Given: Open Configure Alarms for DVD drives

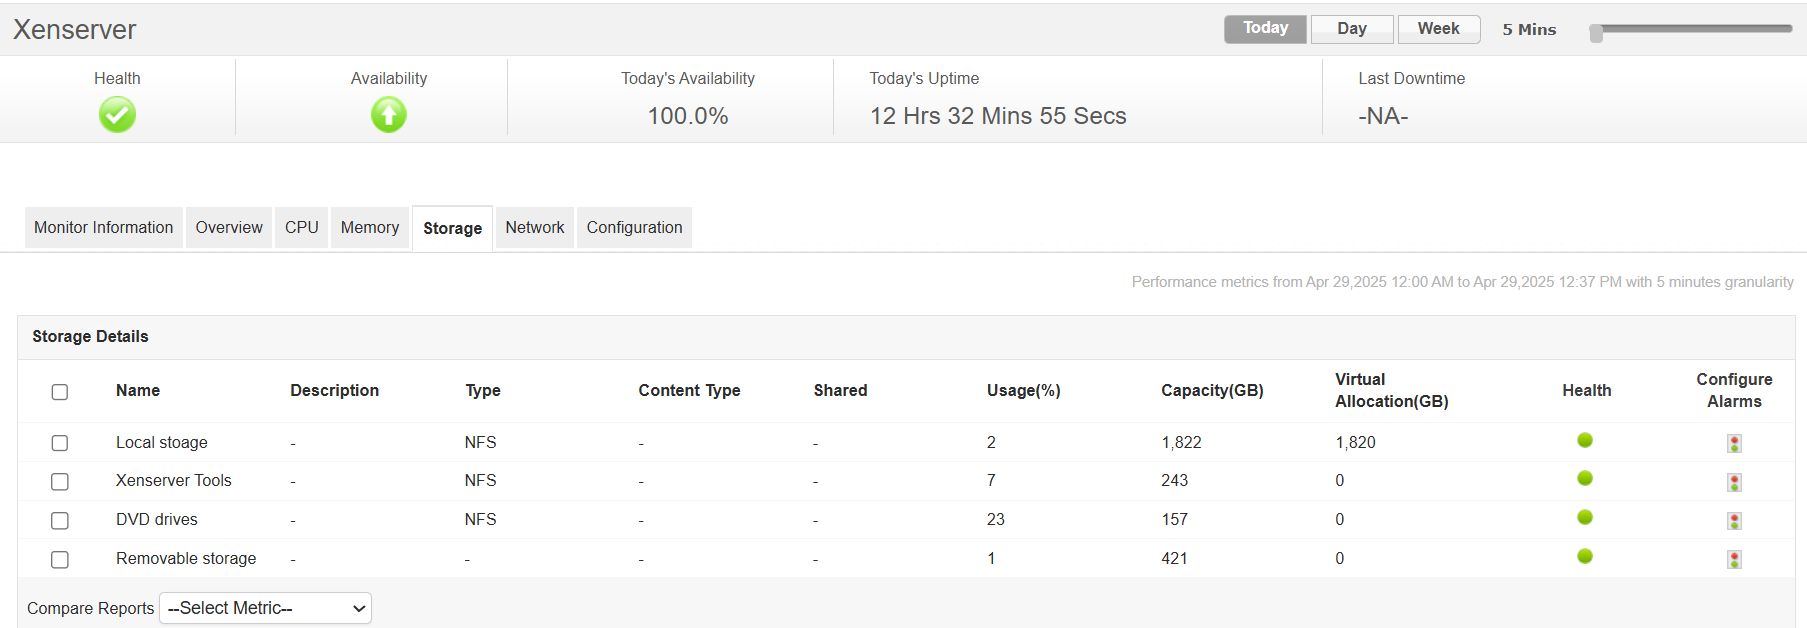Looking at the screenshot, I should (x=1733, y=518).
